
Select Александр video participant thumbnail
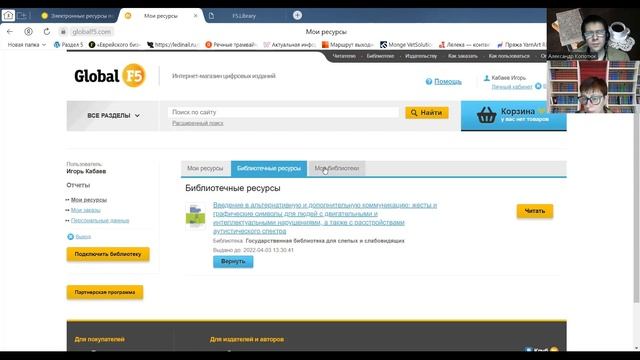(593, 35)
